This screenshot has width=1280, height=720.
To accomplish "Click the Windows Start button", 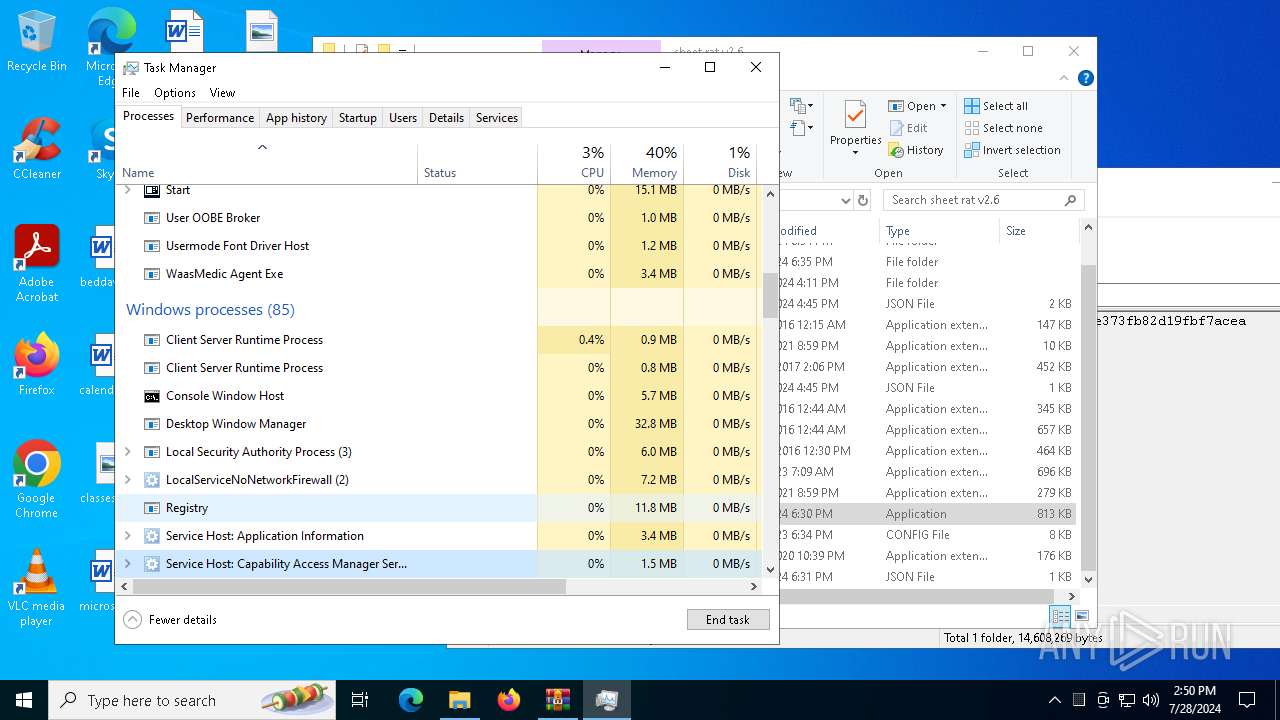I will tap(24, 700).
